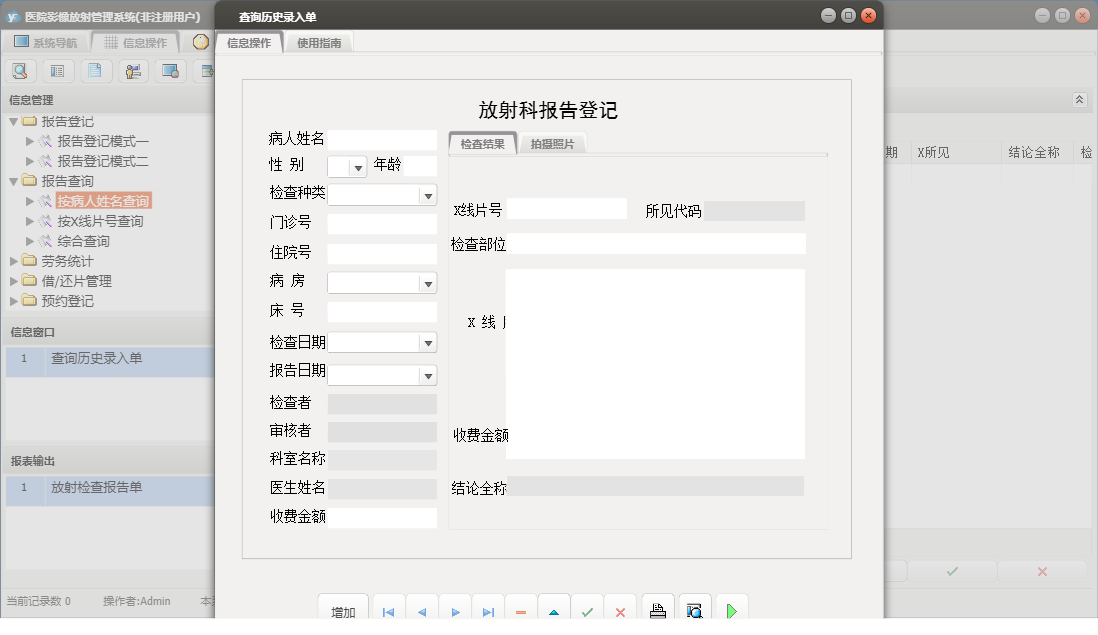Confirm the record with the checkmark icon

coord(587,609)
